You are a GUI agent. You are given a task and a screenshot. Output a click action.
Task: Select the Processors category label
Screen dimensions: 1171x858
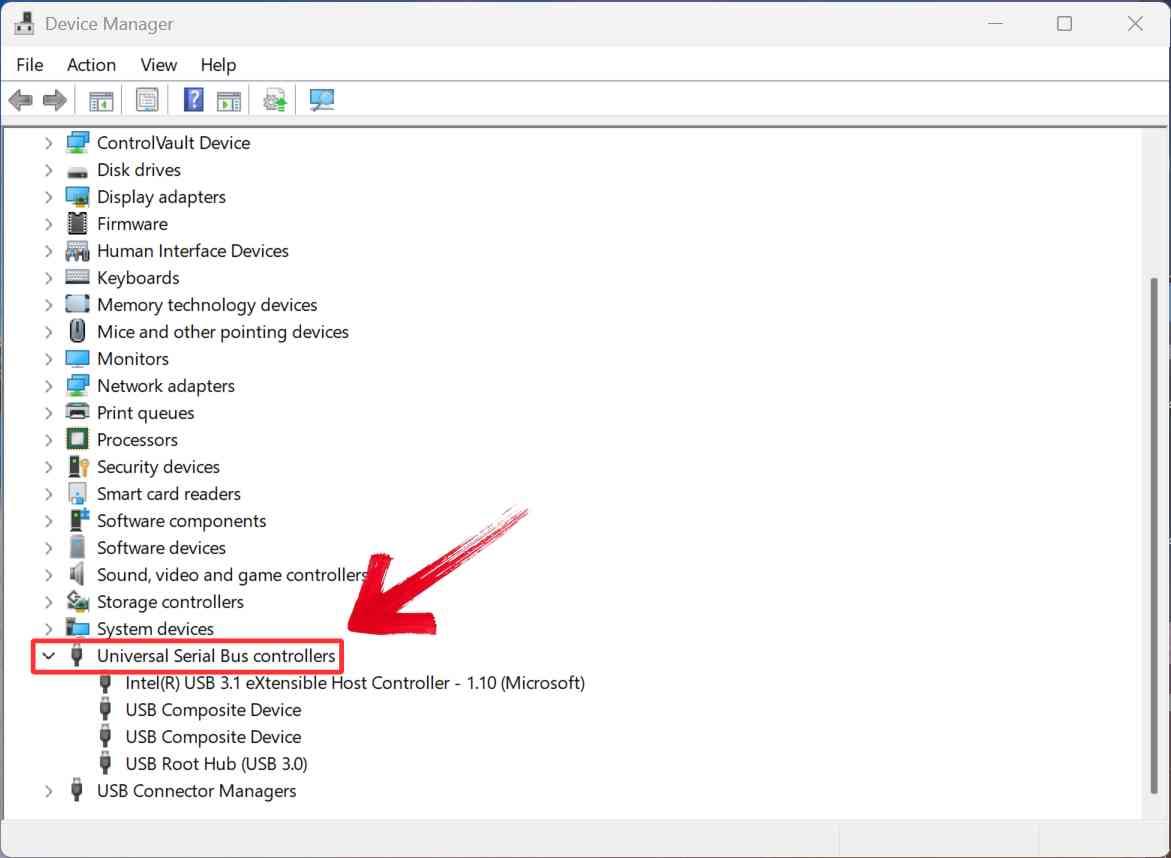click(x=137, y=440)
